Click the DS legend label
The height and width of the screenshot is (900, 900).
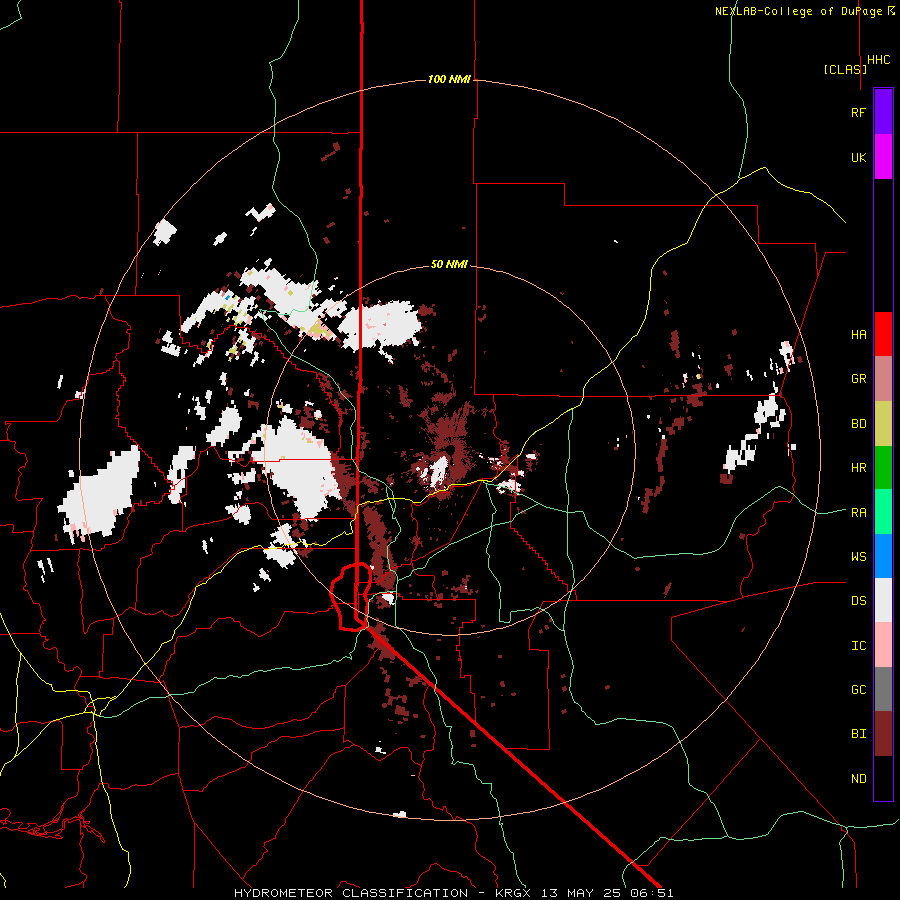coord(859,601)
